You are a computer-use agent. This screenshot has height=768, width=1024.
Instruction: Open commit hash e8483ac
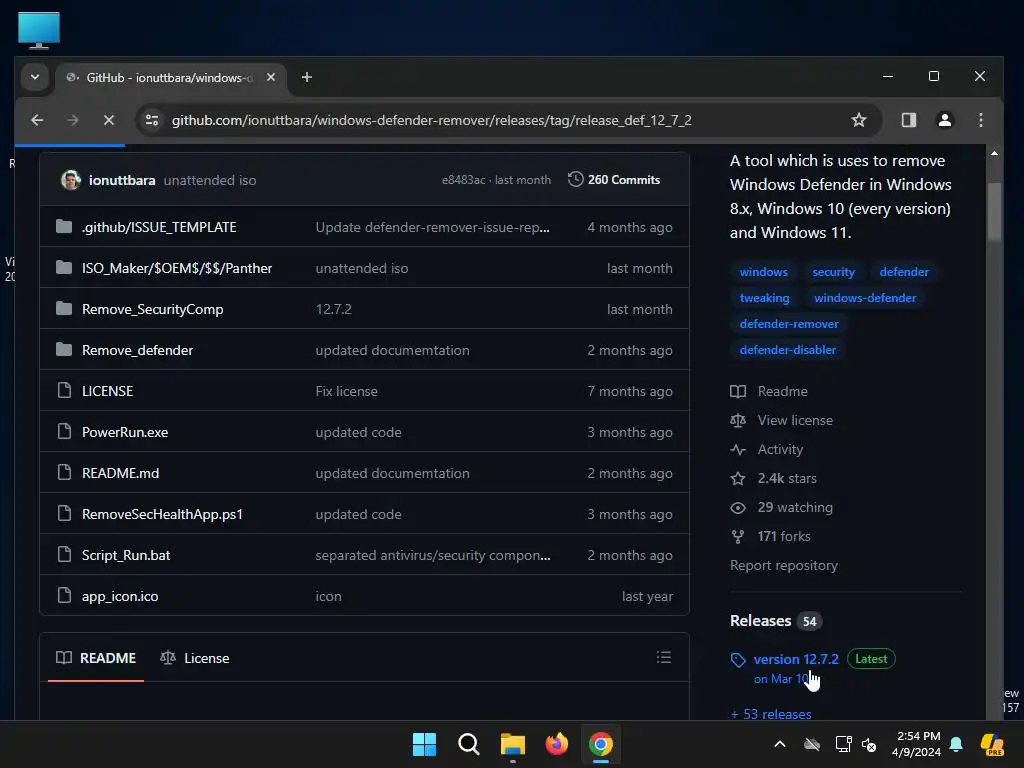click(x=463, y=180)
